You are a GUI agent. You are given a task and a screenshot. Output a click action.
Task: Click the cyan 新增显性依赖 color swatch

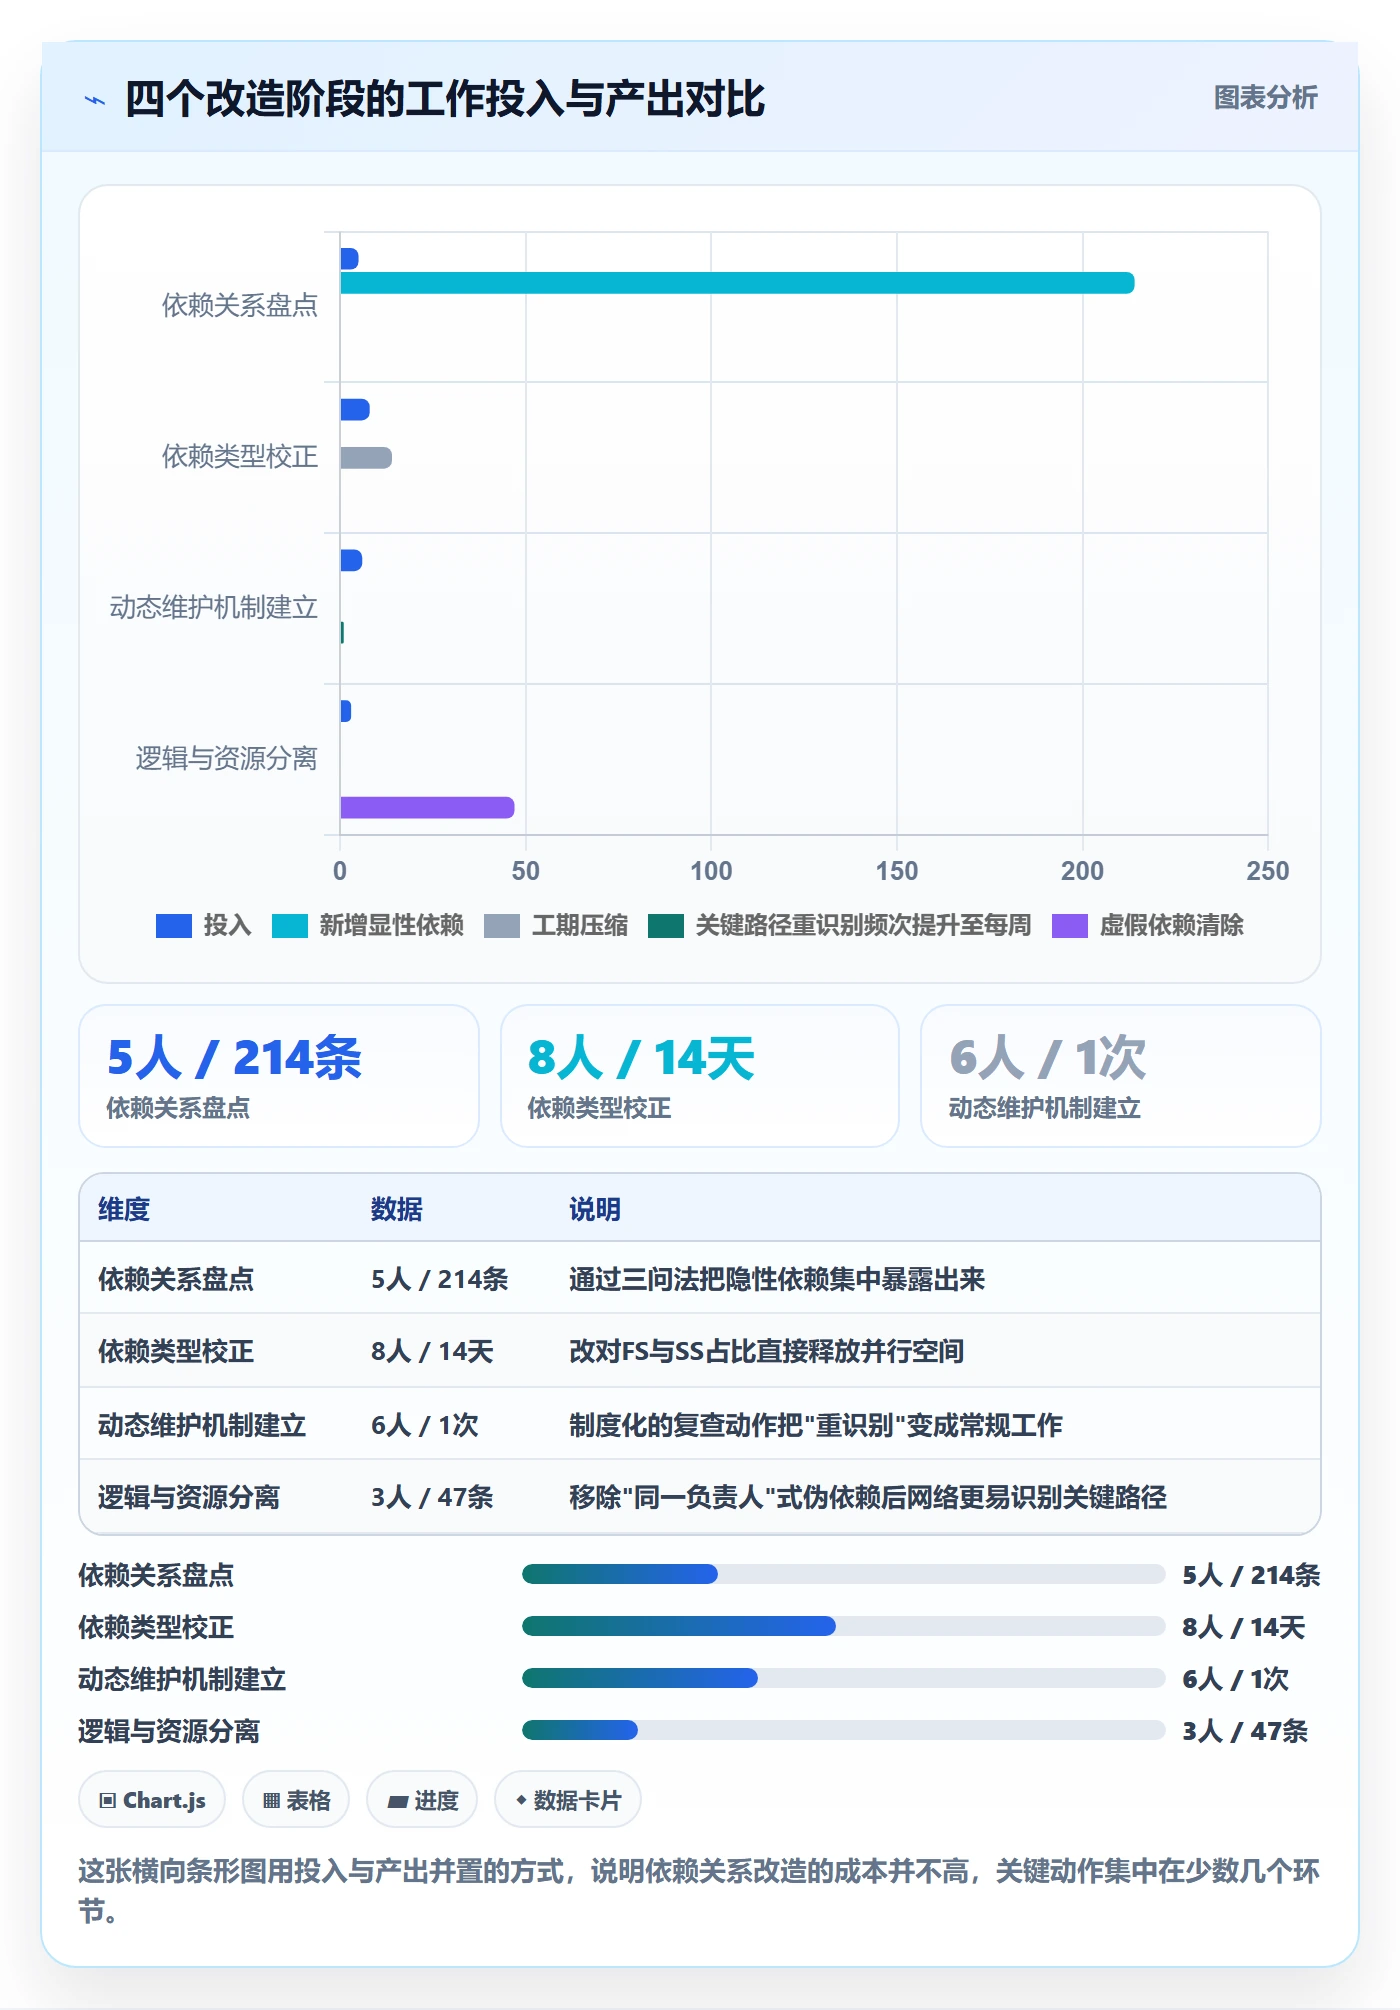[290, 926]
